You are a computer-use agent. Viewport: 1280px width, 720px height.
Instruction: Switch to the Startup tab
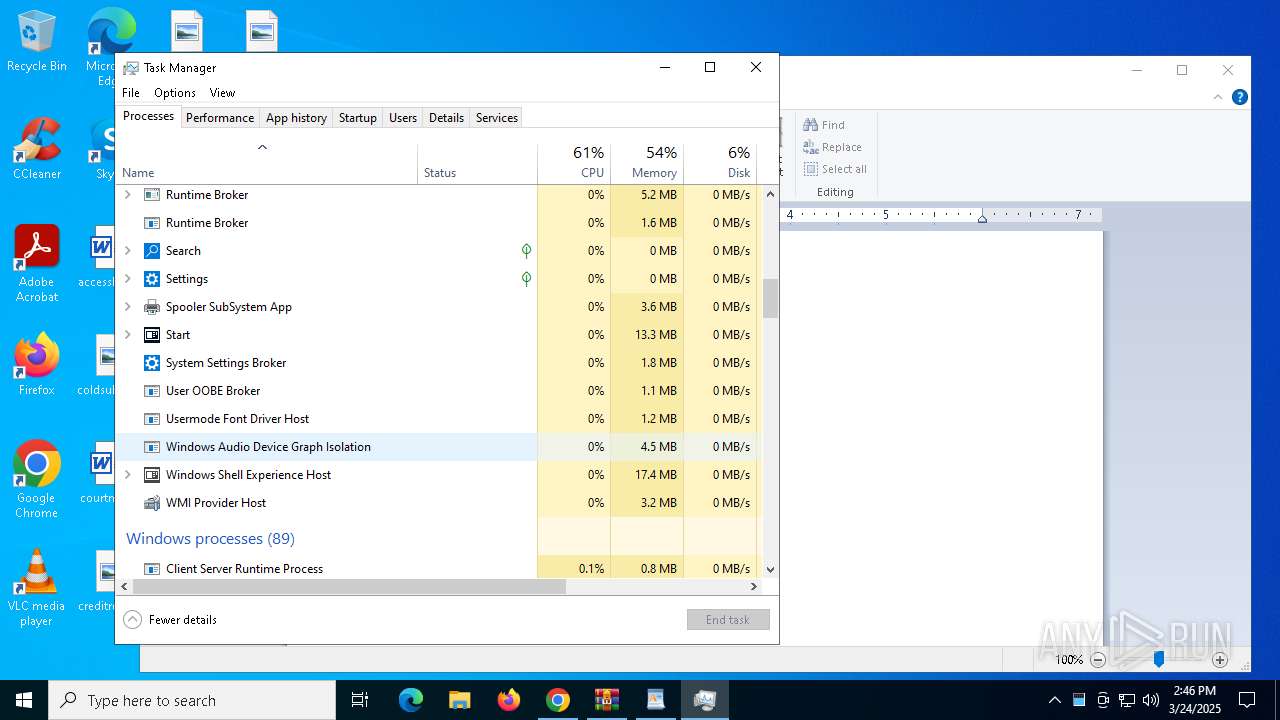(357, 118)
